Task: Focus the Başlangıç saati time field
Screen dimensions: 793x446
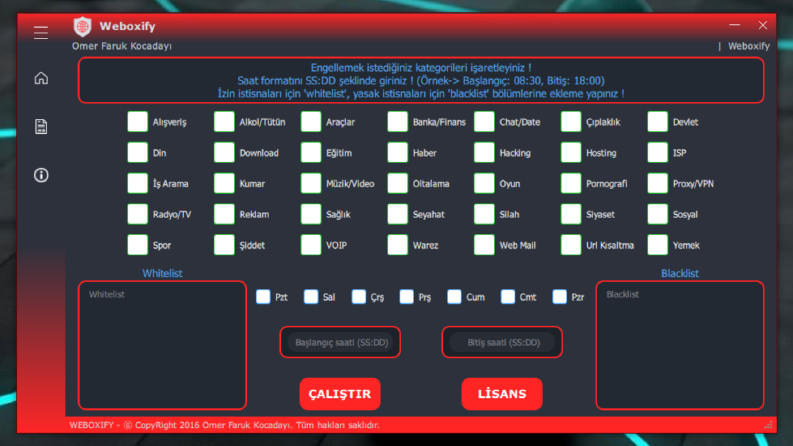Action: [340, 342]
